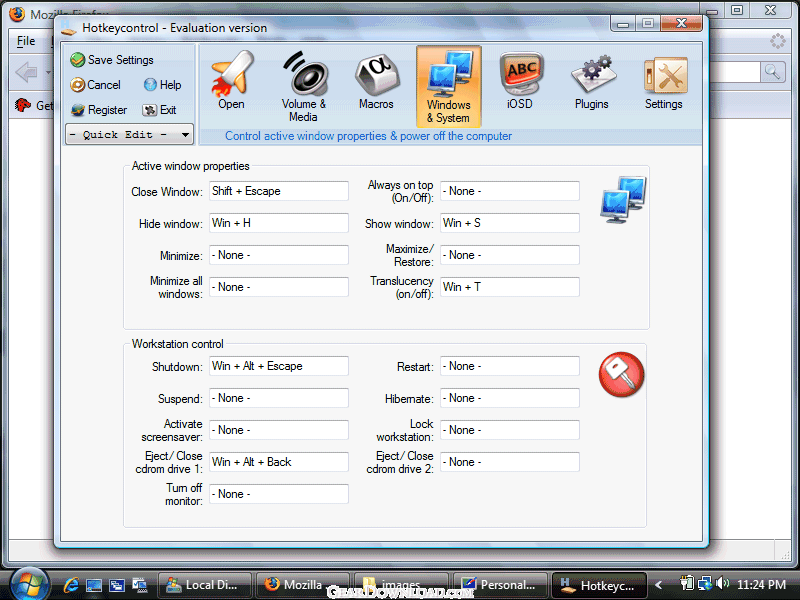Click the Firefox back arrow button

pos(26,72)
